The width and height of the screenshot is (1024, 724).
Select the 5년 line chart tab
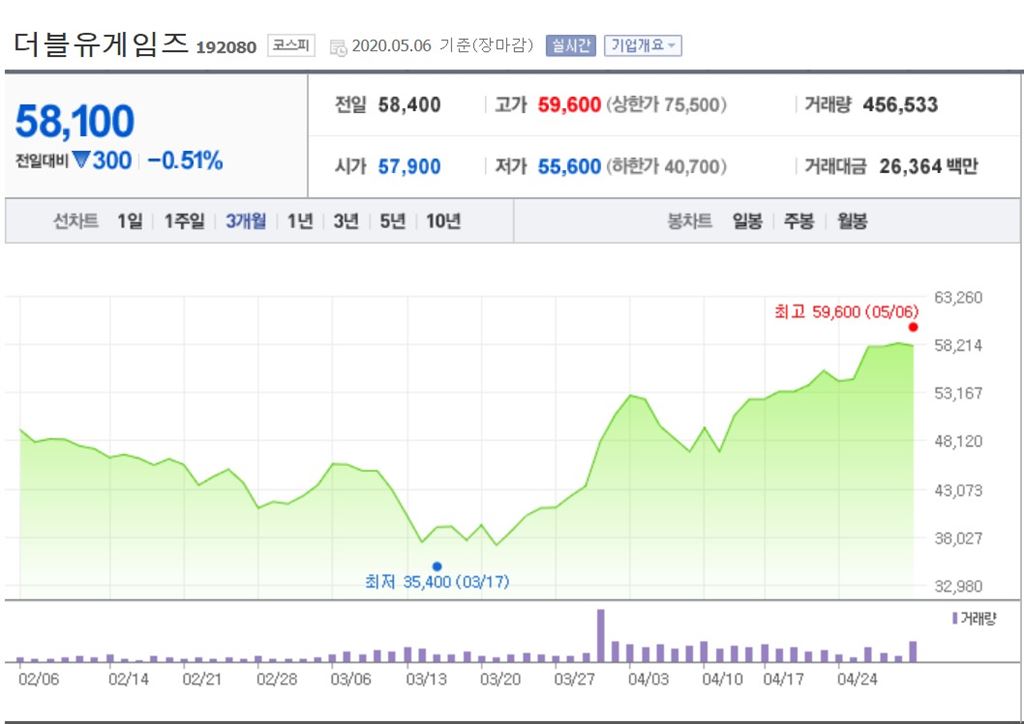click(x=392, y=221)
